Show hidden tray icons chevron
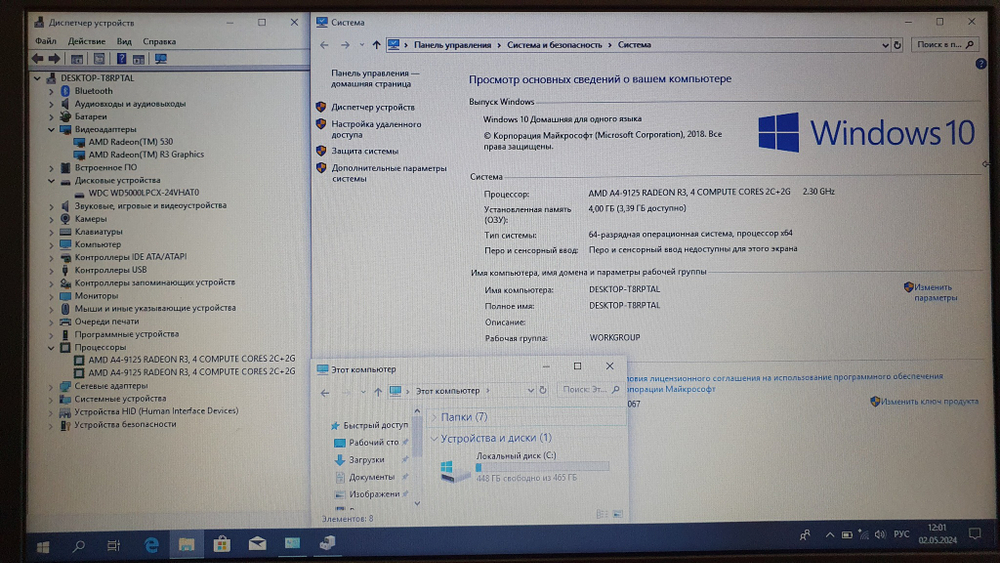 pos(830,535)
